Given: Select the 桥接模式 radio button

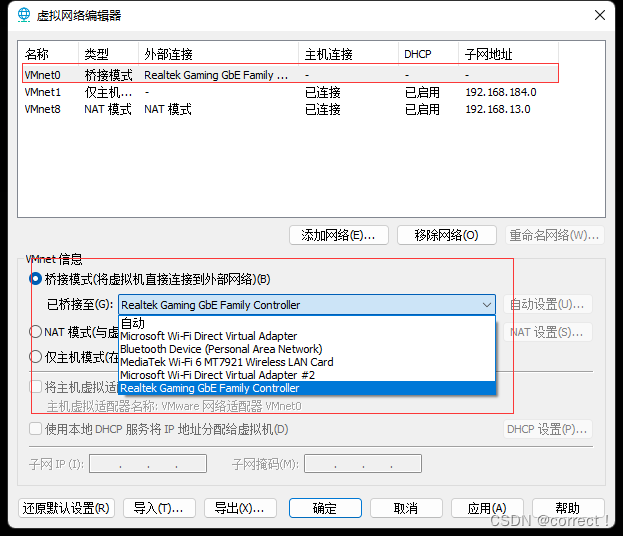Looking at the screenshot, I should (x=35, y=279).
